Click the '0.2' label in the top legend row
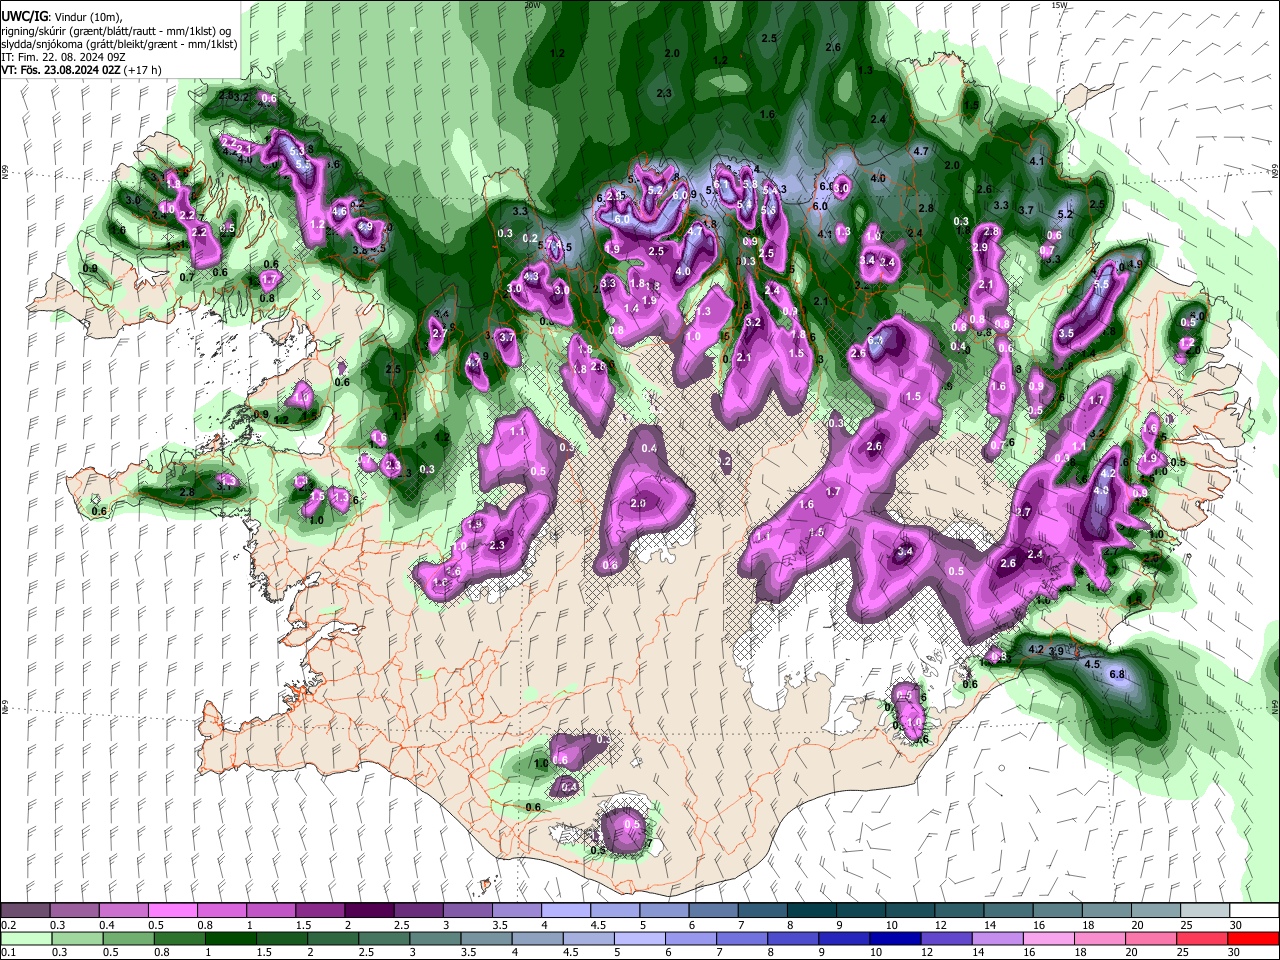Image resolution: width=1280 pixels, height=960 pixels. (7, 925)
